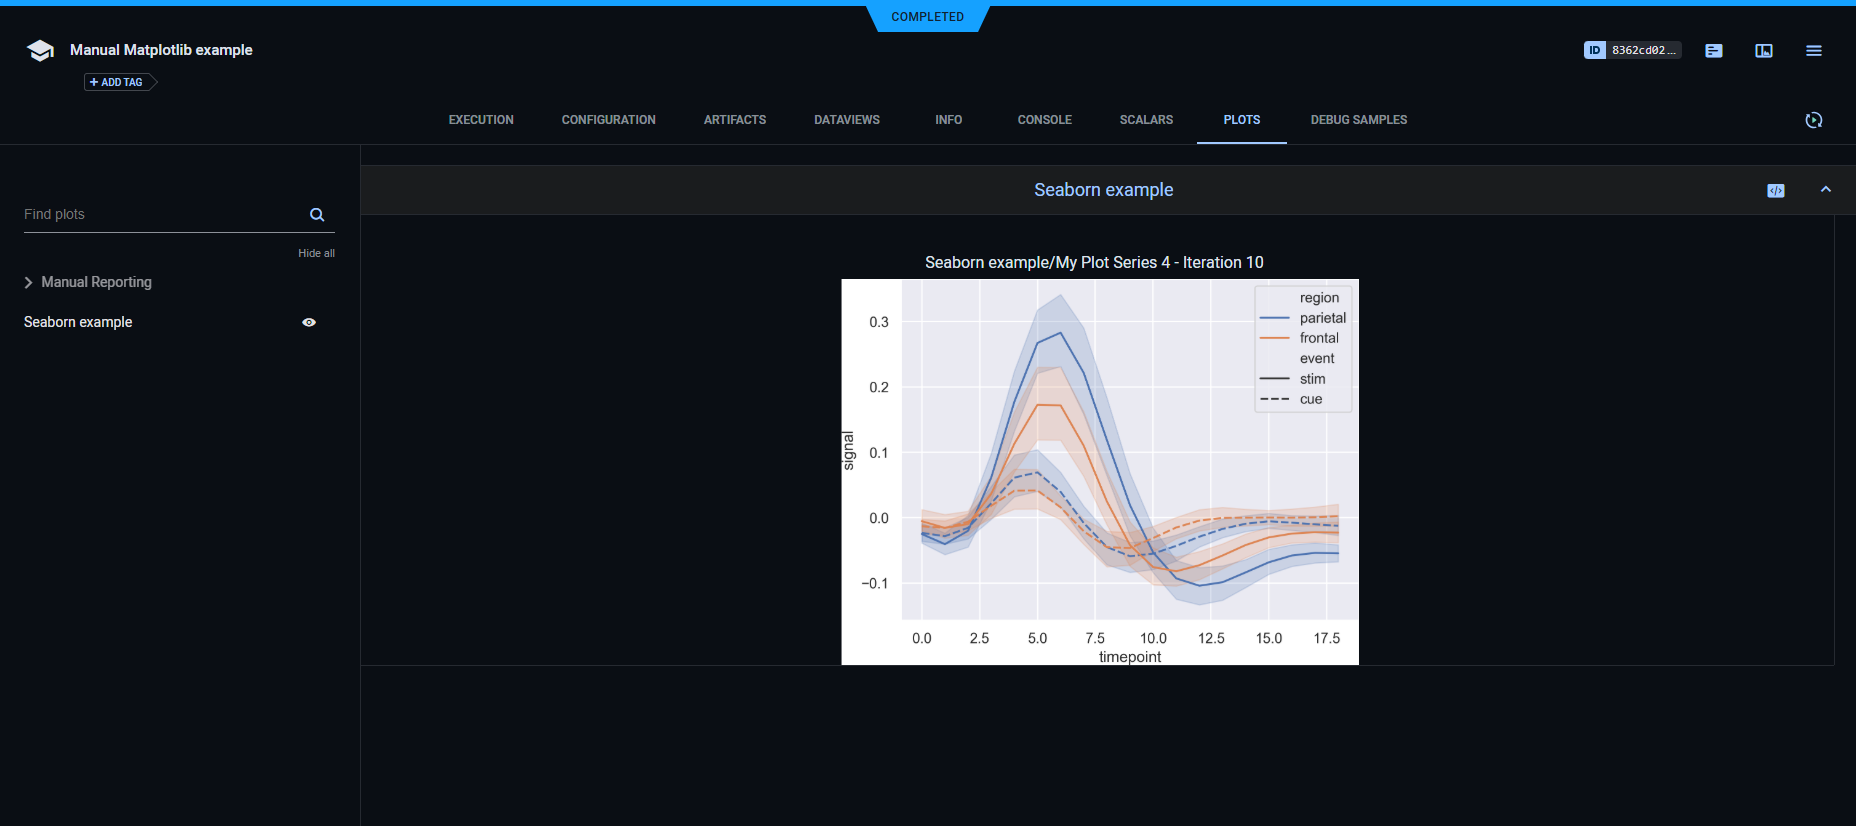The width and height of the screenshot is (1856, 826).
Task: Click the Seaborn line chart image
Action: [1100, 470]
